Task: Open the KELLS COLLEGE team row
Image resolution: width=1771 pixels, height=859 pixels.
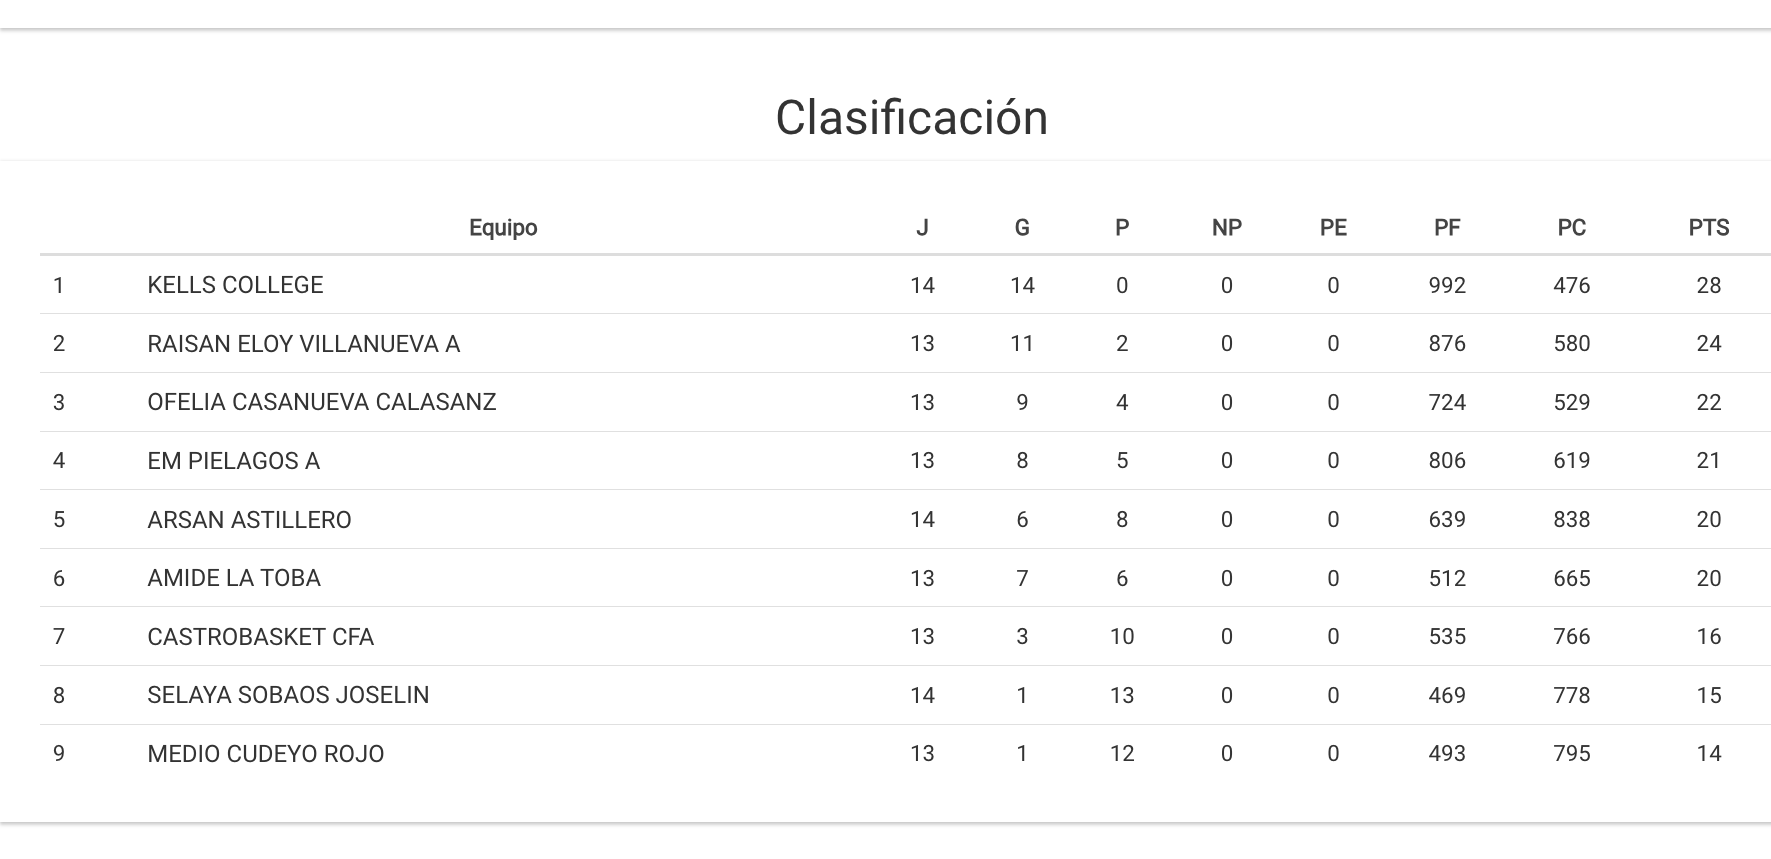Action: coord(235,285)
